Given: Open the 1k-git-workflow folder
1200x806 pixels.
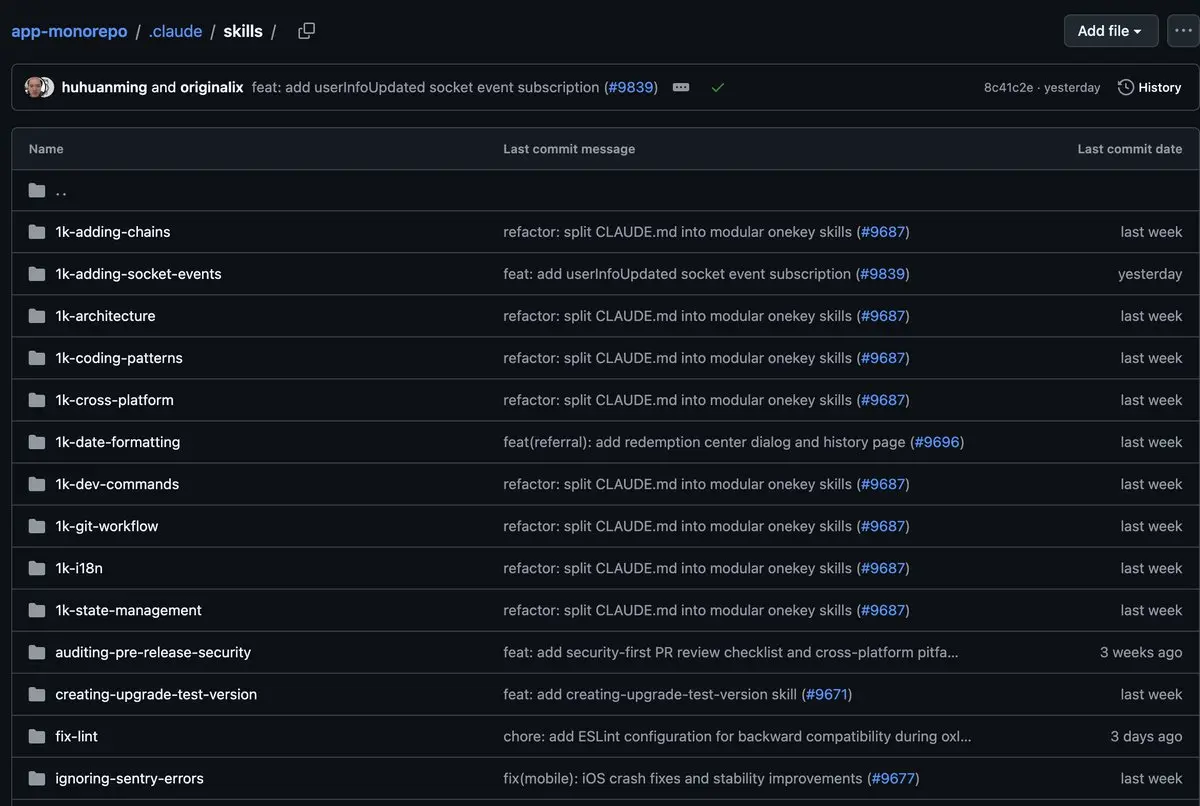Looking at the screenshot, I should [106, 526].
